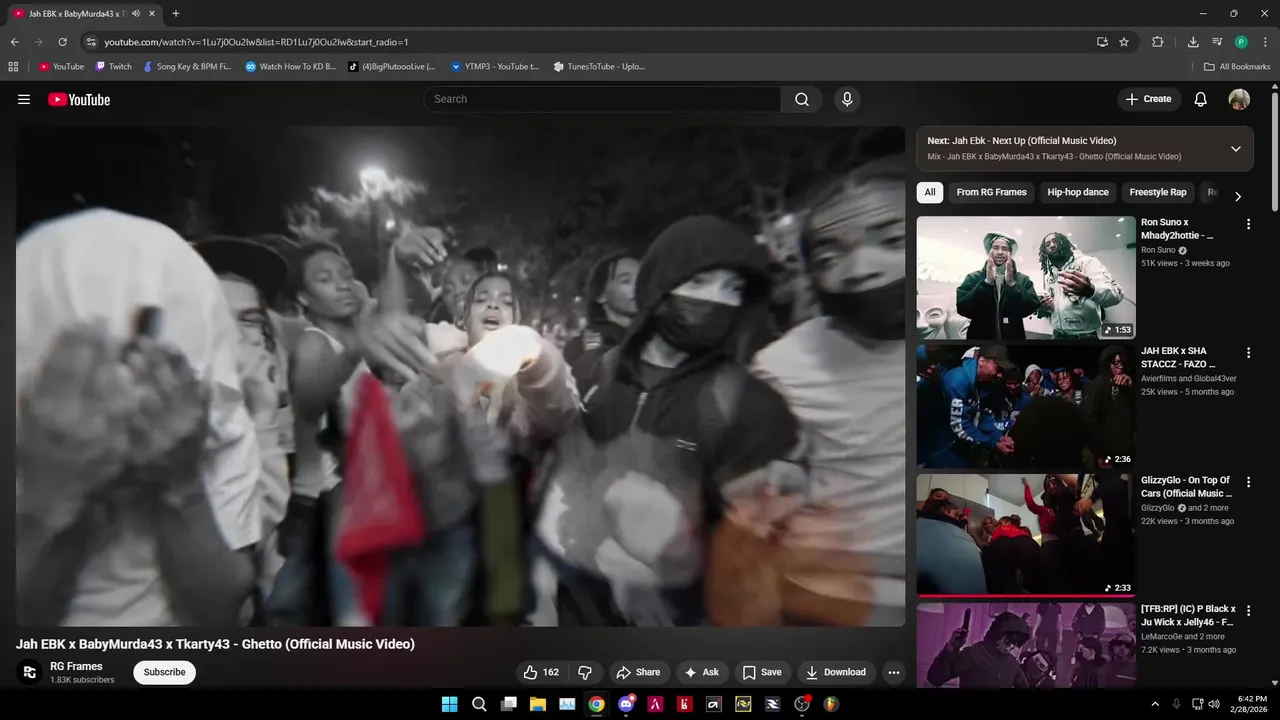
Task: Open FL Studio from taskbar
Action: click(x=831, y=704)
